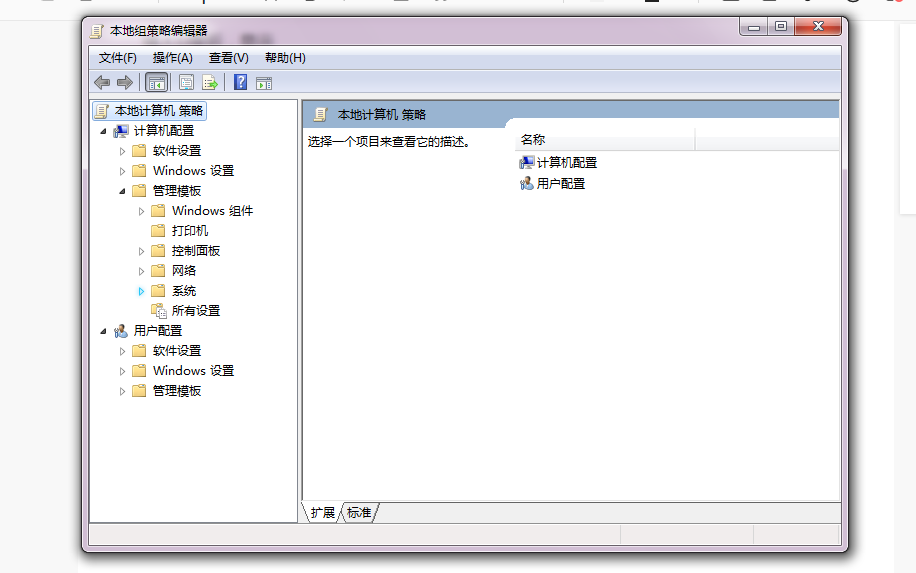Collapse the 用户配置 tree node
The image size is (916, 573).
click(103, 331)
